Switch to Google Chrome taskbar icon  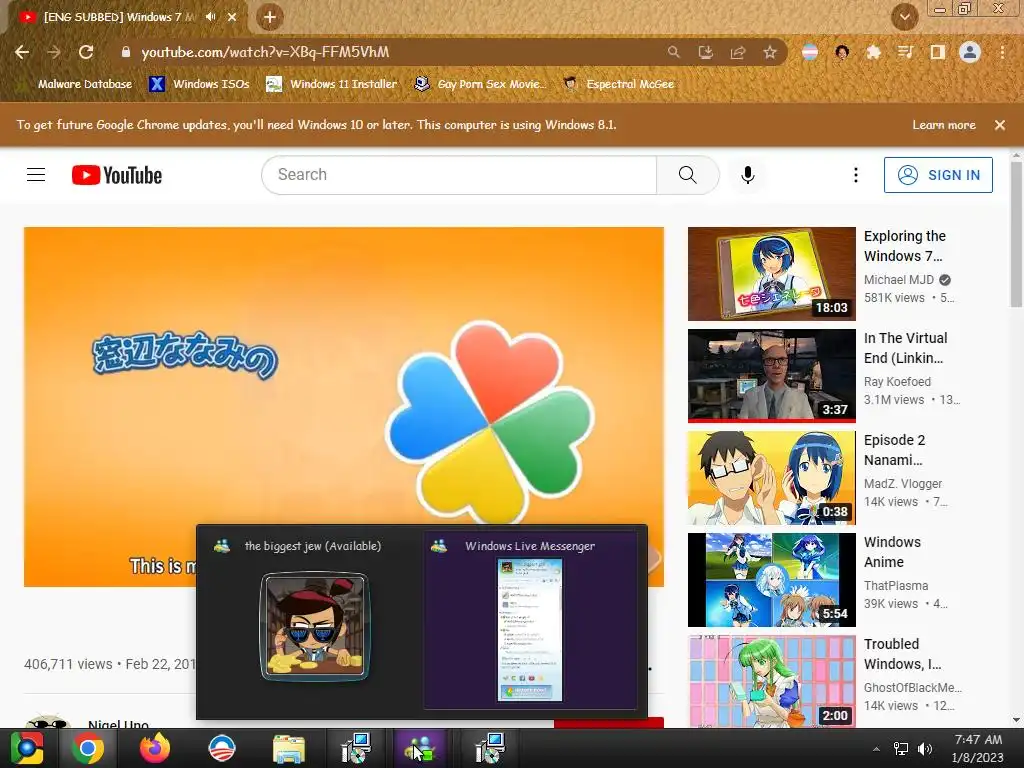[x=88, y=748]
